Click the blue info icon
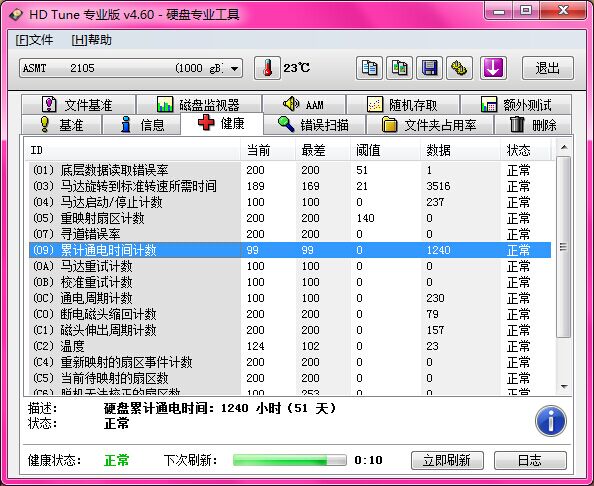The image size is (594, 486). pos(551,421)
